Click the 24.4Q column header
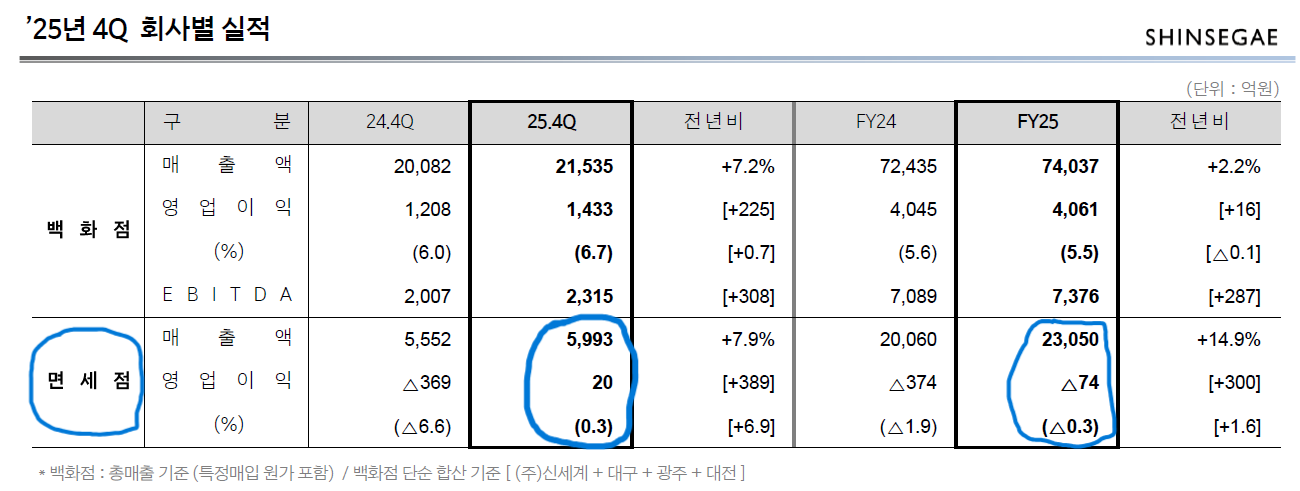This screenshot has width=1300, height=491. tap(390, 123)
